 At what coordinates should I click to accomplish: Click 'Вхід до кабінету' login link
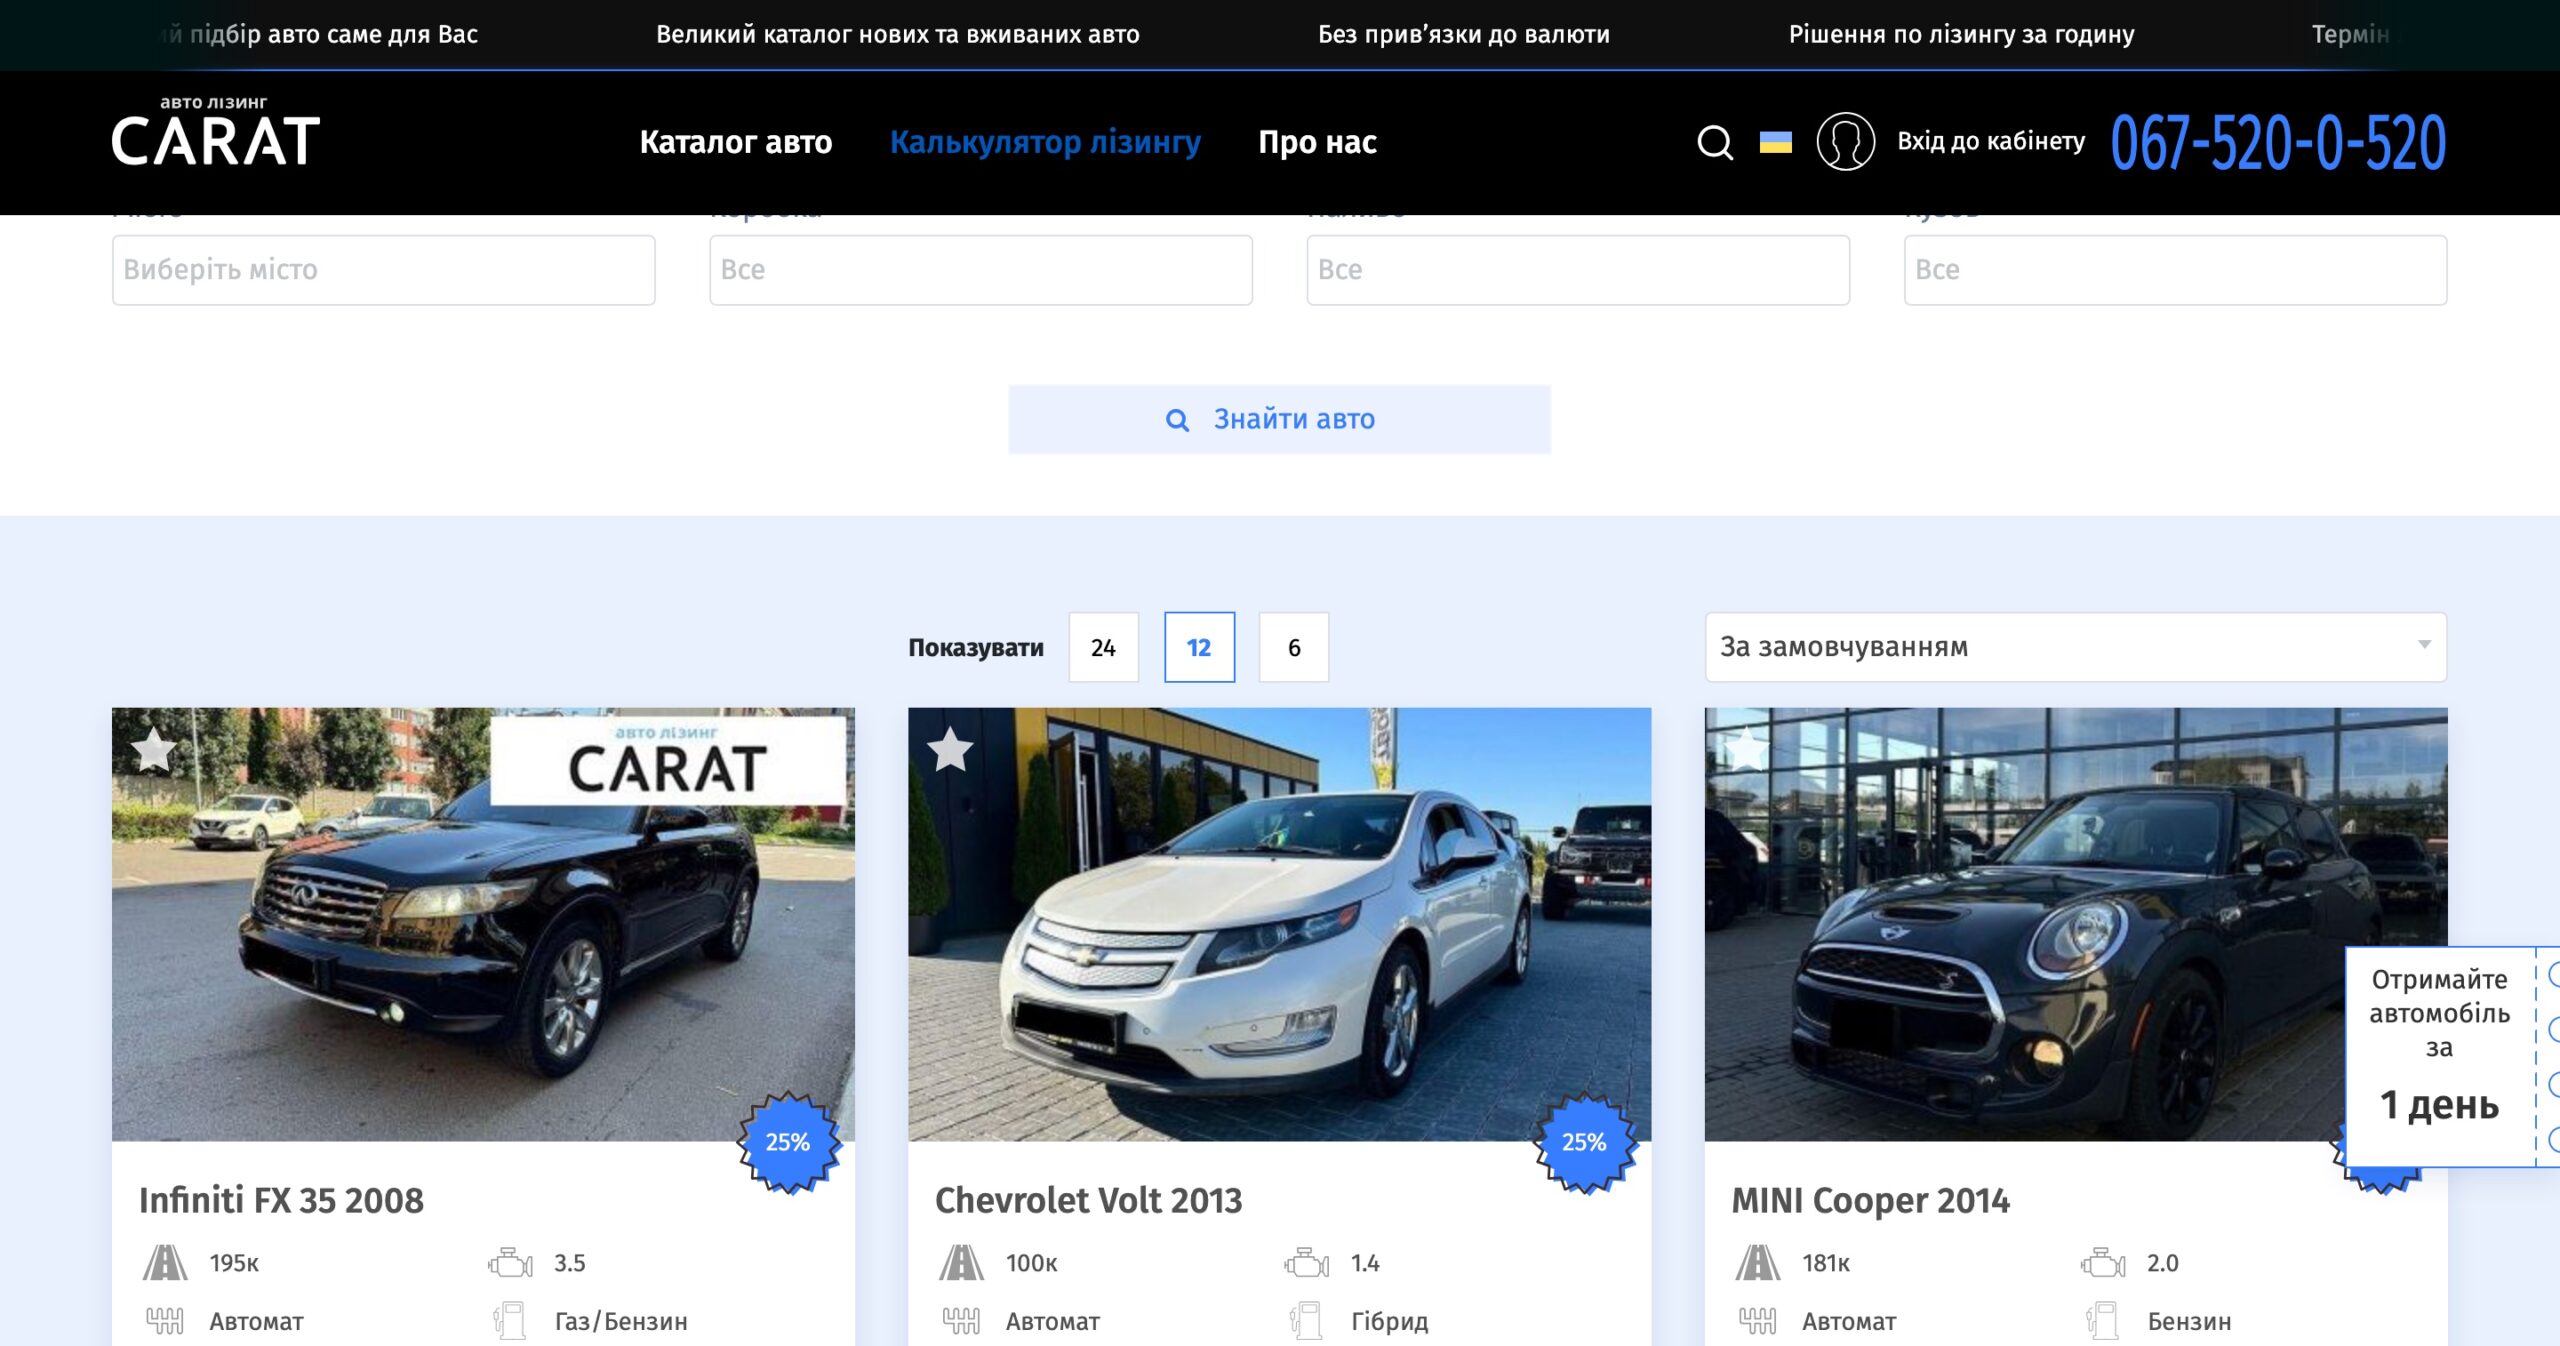tap(1991, 141)
